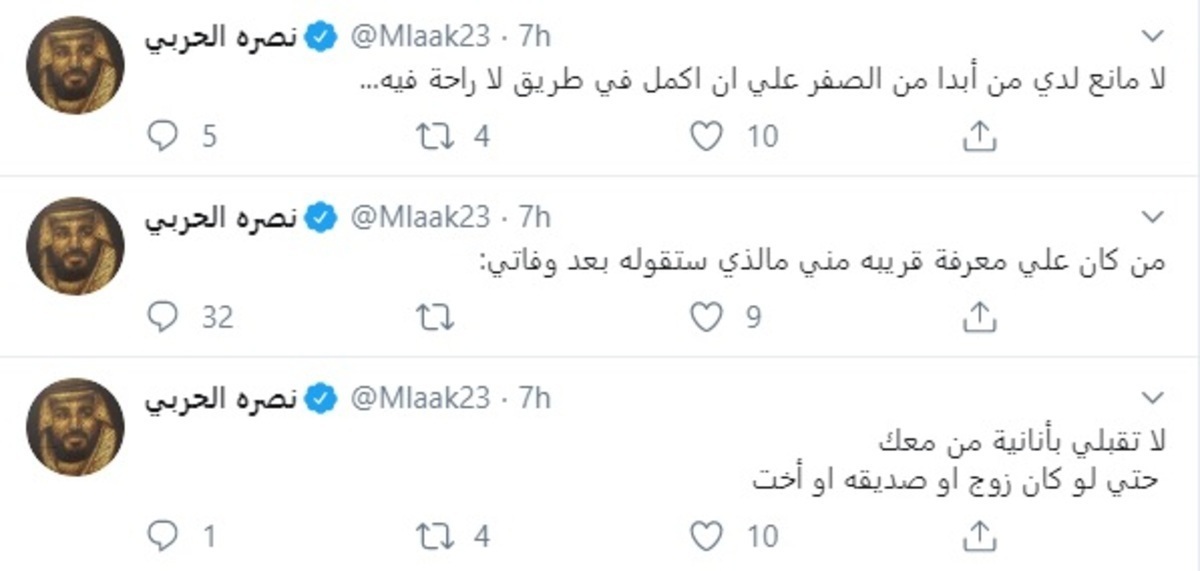1200x571 pixels.
Task: Retweet the first tweet with 4 retweets
Action: (434, 136)
